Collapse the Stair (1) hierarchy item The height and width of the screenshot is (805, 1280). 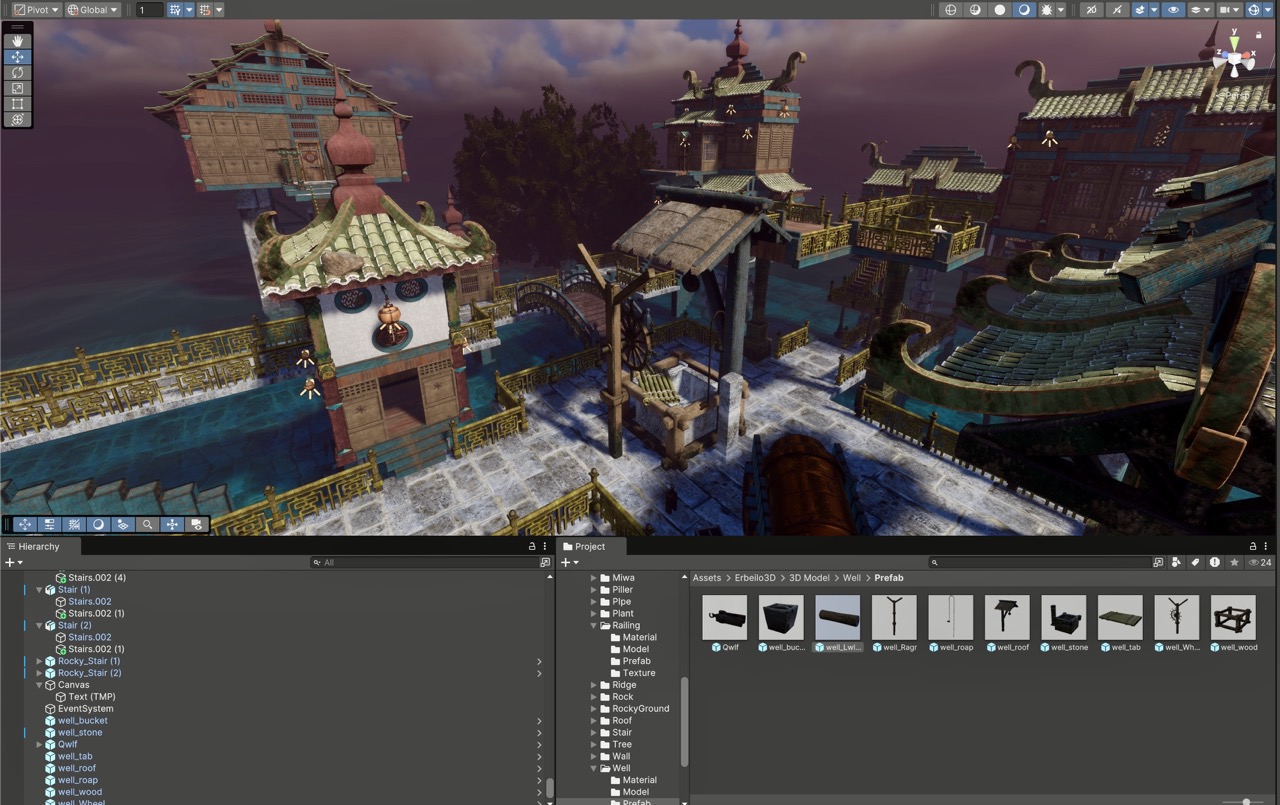[x=39, y=590]
